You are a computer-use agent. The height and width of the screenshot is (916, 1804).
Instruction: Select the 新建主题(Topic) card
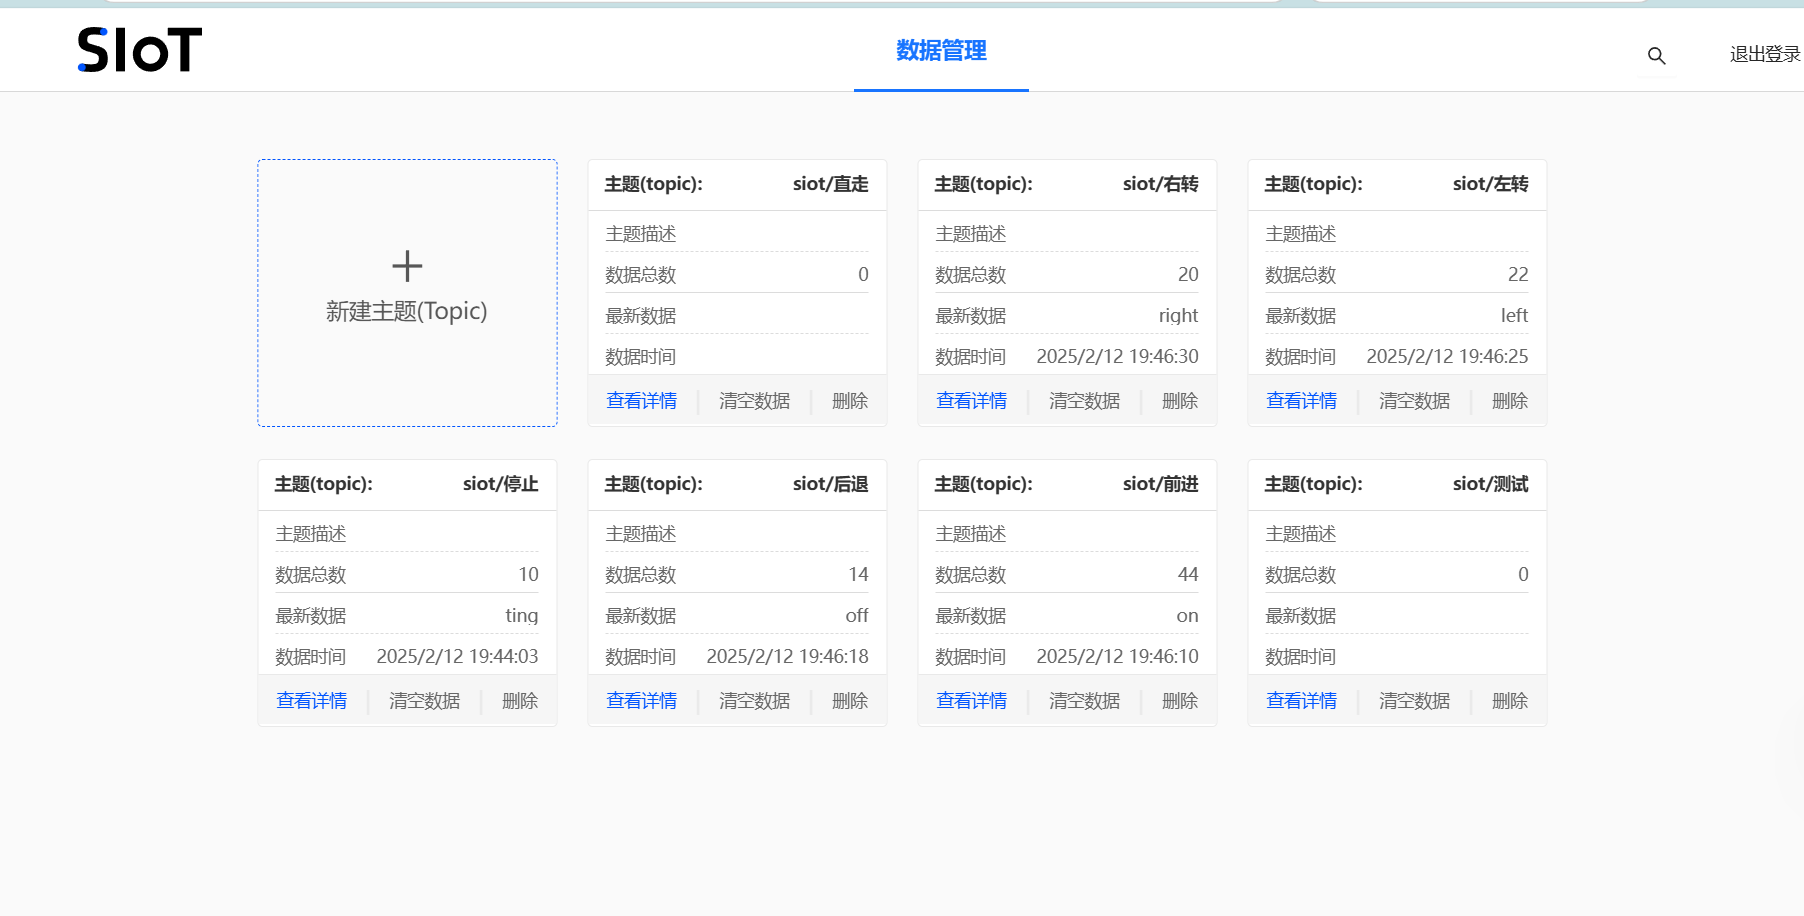(407, 293)
